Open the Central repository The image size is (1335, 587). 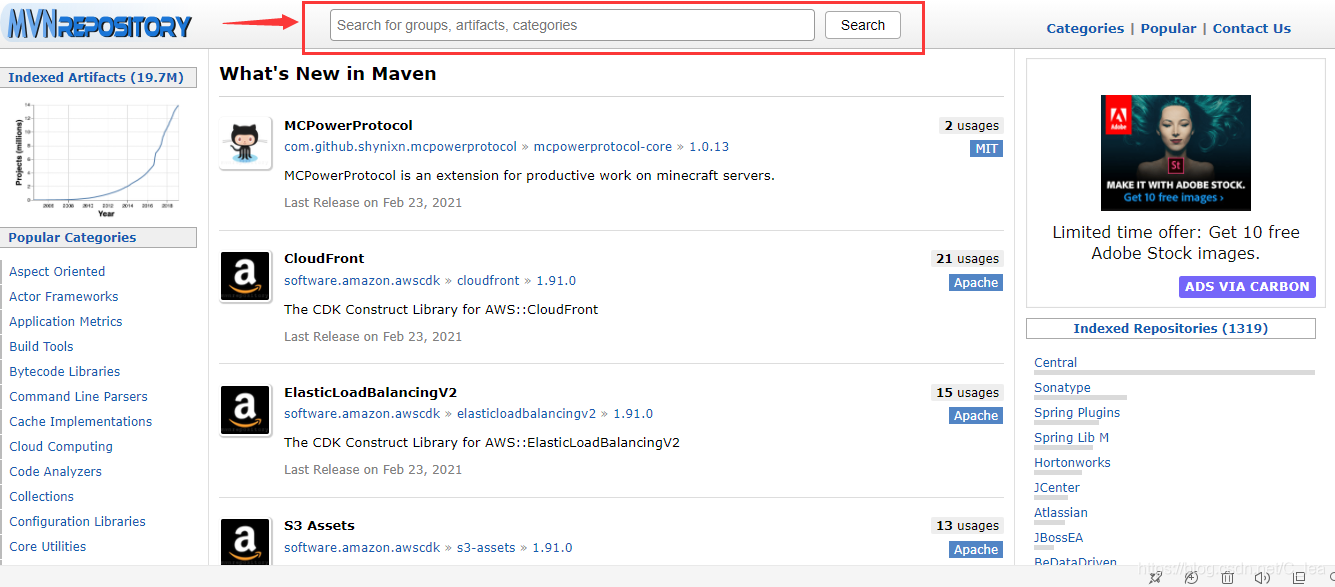1055,362
